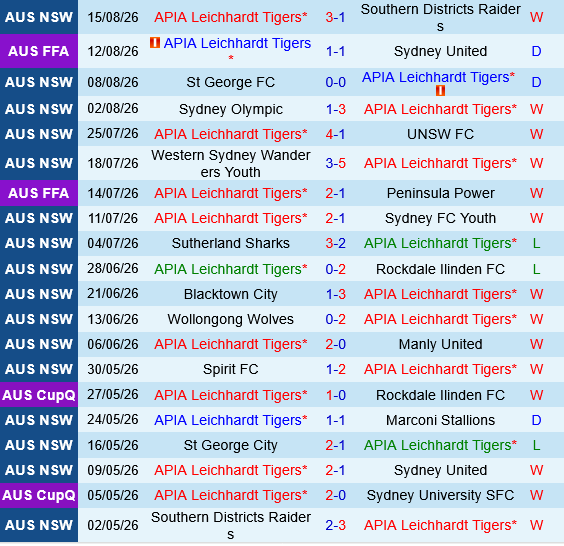
Task: Click AUS FFA label on 14/07/26
Action: click(38, 193)
